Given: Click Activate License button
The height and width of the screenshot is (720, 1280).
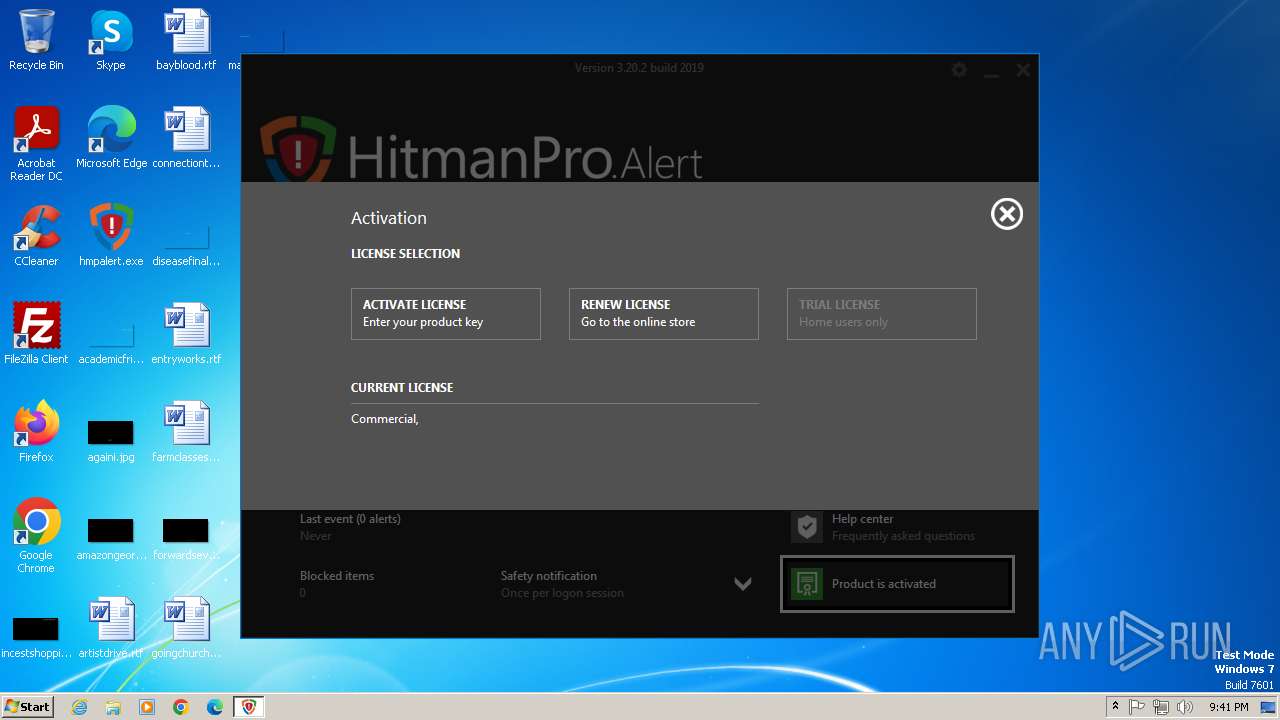Looking at the screenshot, I should click(446, 314).
